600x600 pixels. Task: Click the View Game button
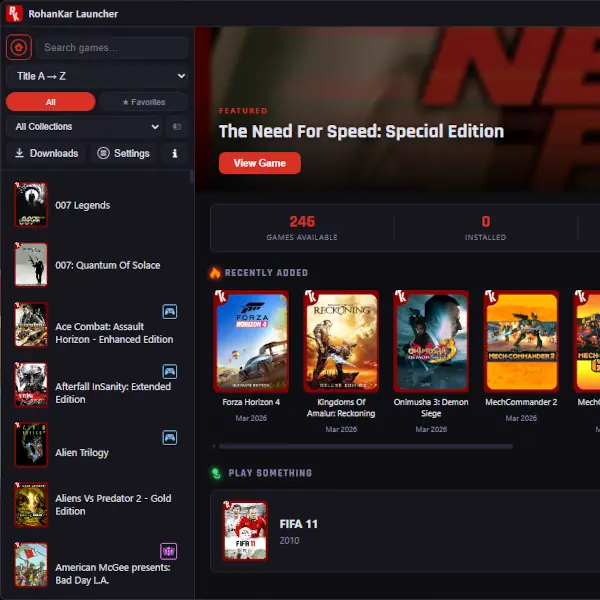click(260, 163)
